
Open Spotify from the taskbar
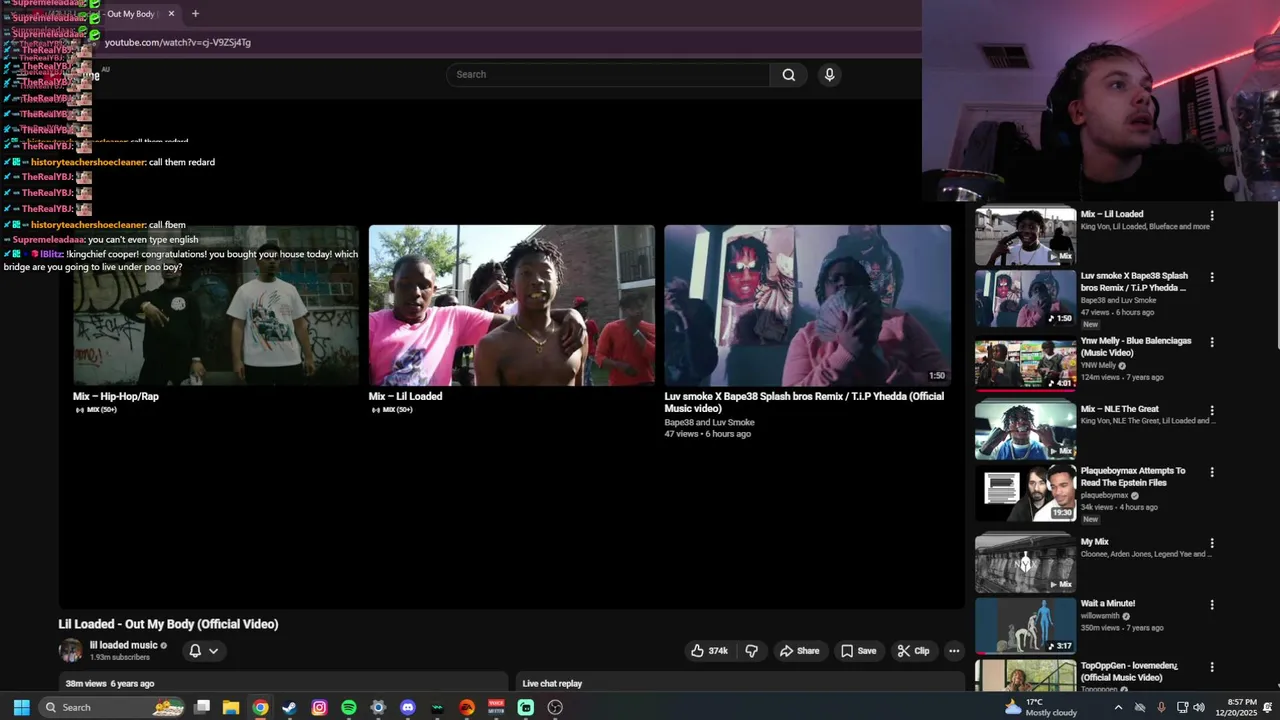[349, 707]
